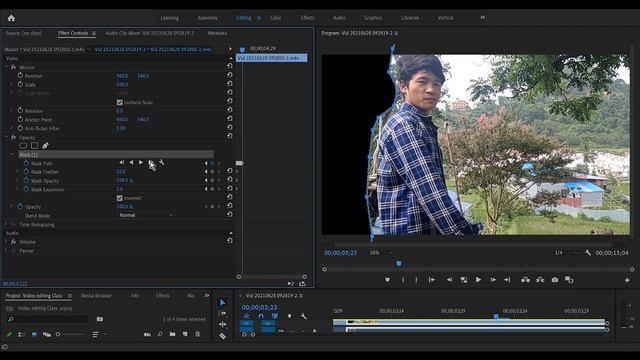The width and height of the screenshot is (640, 360).
Task: Click the Extract button
Action: pos(540,280)
